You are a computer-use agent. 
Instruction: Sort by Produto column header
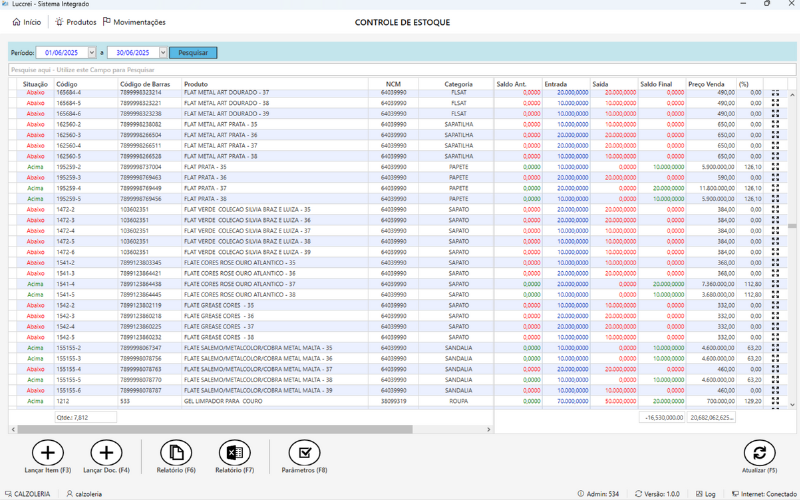coord(196,84)
